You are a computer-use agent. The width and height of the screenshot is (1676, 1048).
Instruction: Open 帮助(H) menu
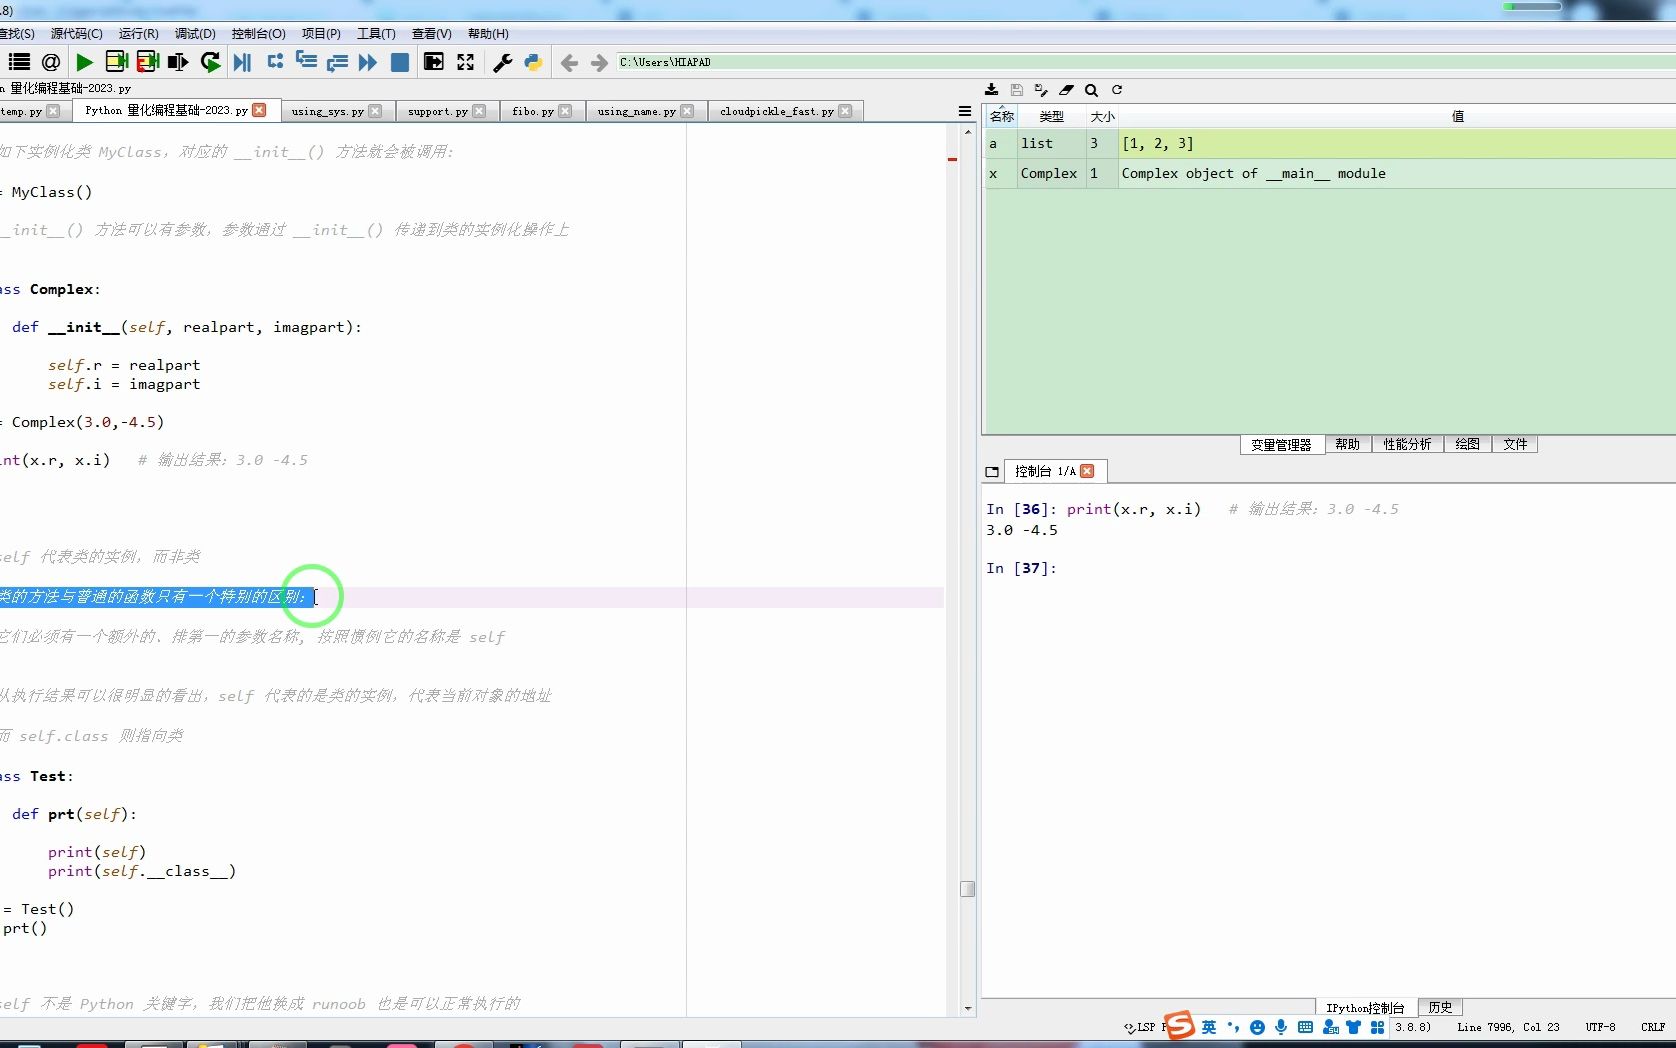point(488,33)
